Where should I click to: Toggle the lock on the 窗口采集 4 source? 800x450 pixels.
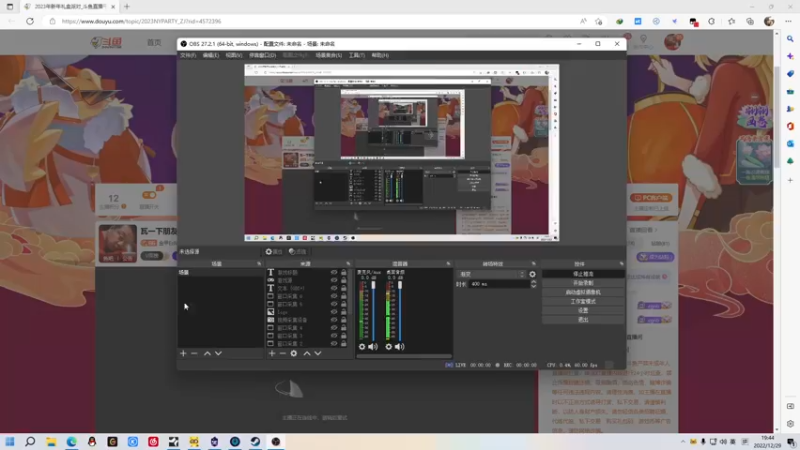(x=344, y=328)
